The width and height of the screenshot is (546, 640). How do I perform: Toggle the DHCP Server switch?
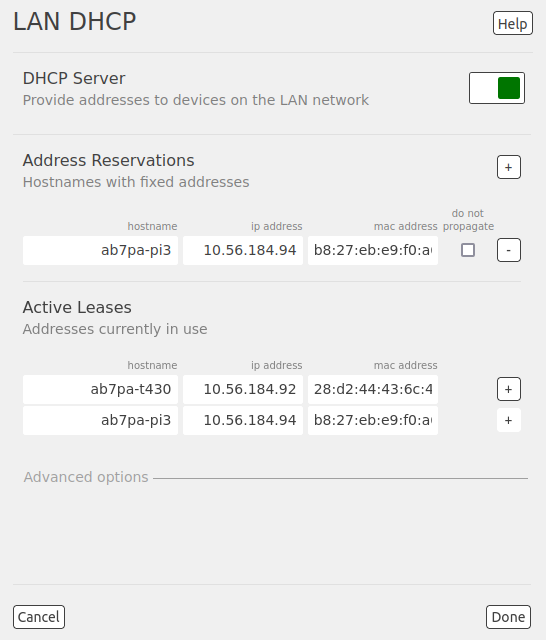pyautogui.click(x=497, y=88)
